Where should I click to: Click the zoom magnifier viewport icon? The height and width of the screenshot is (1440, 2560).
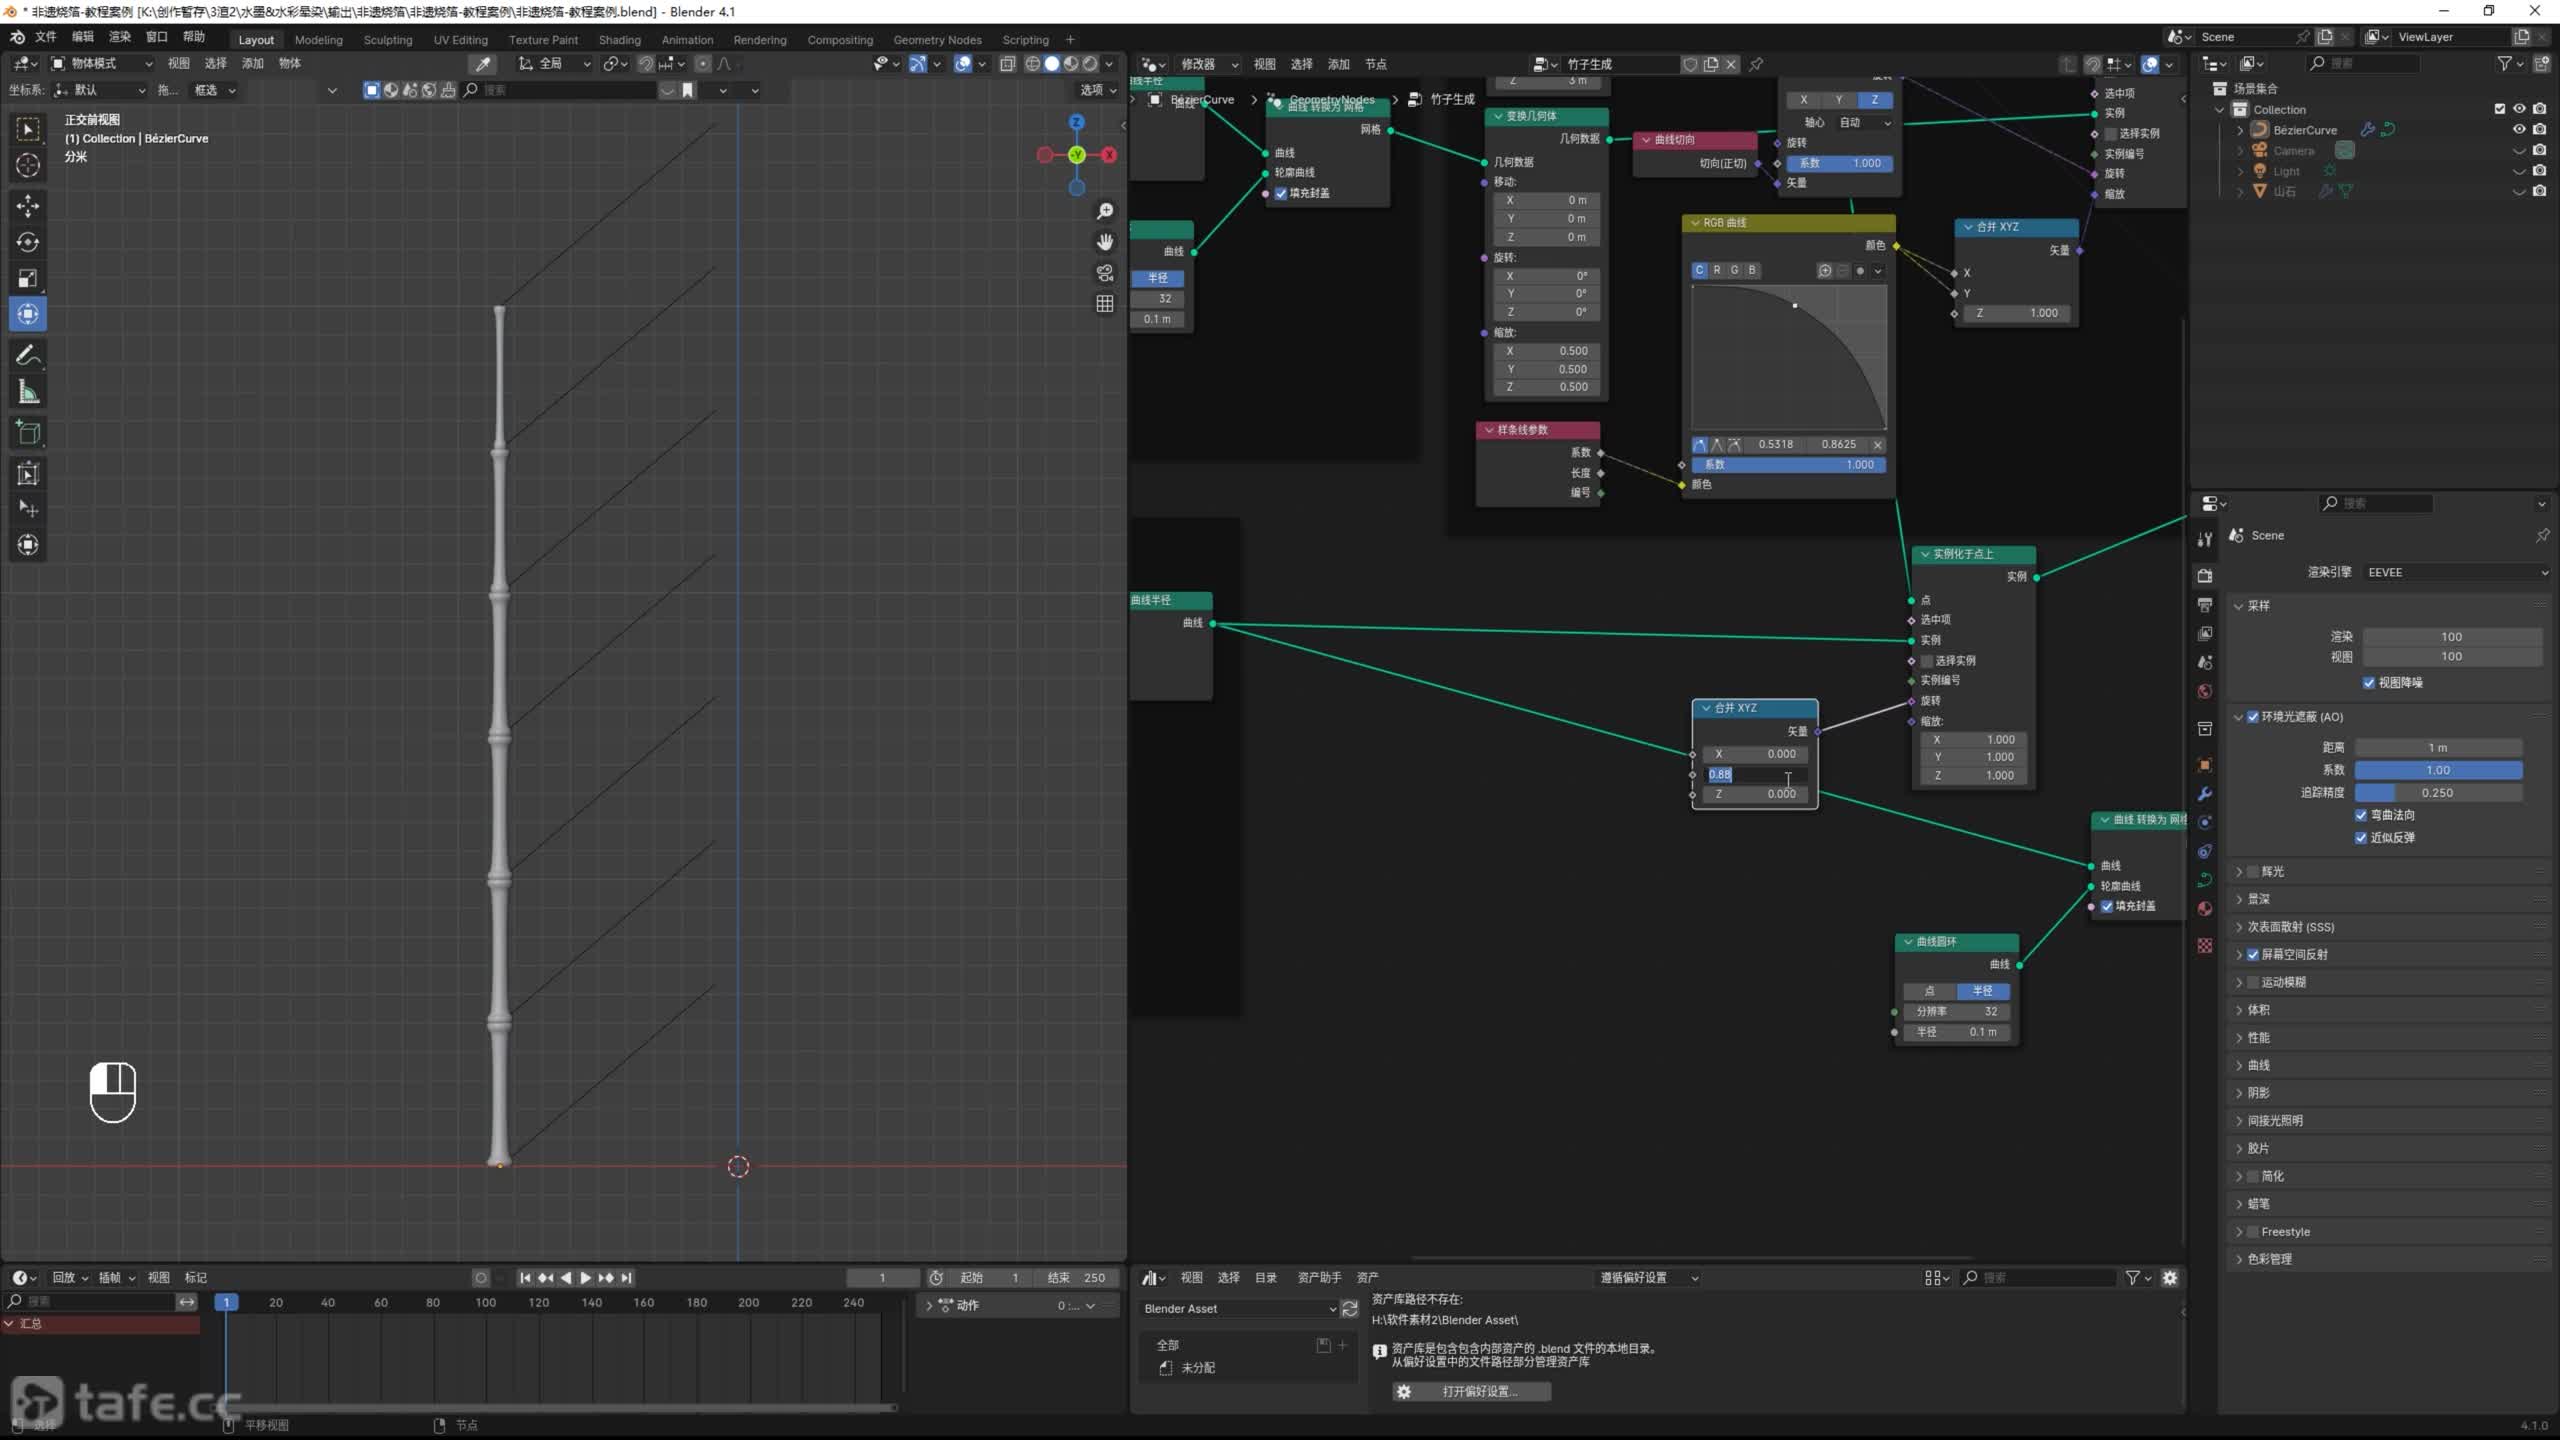pos(1105,211)
